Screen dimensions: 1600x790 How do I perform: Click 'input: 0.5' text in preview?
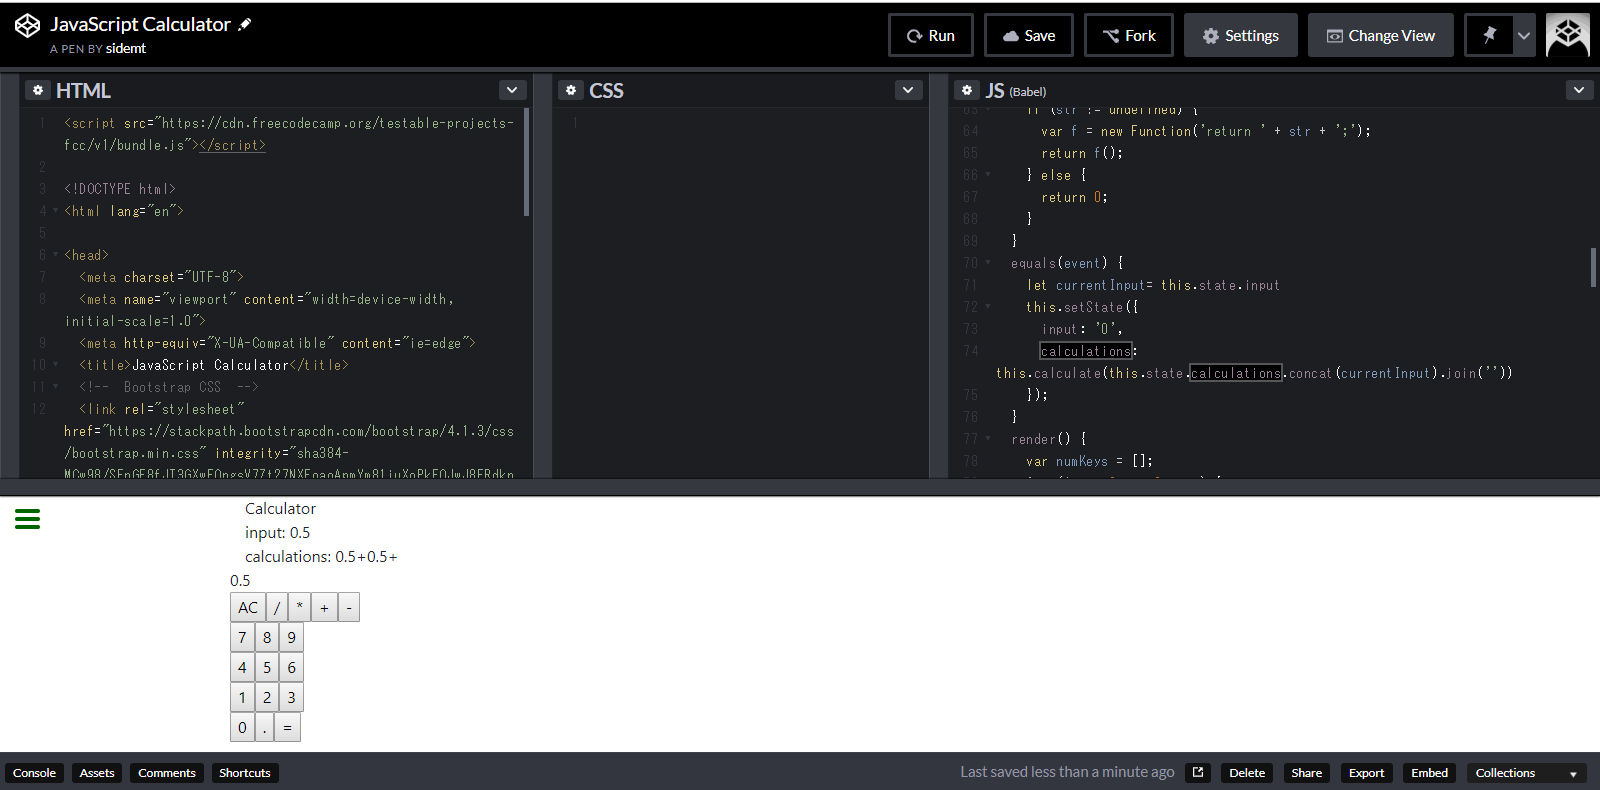(278, 533)
